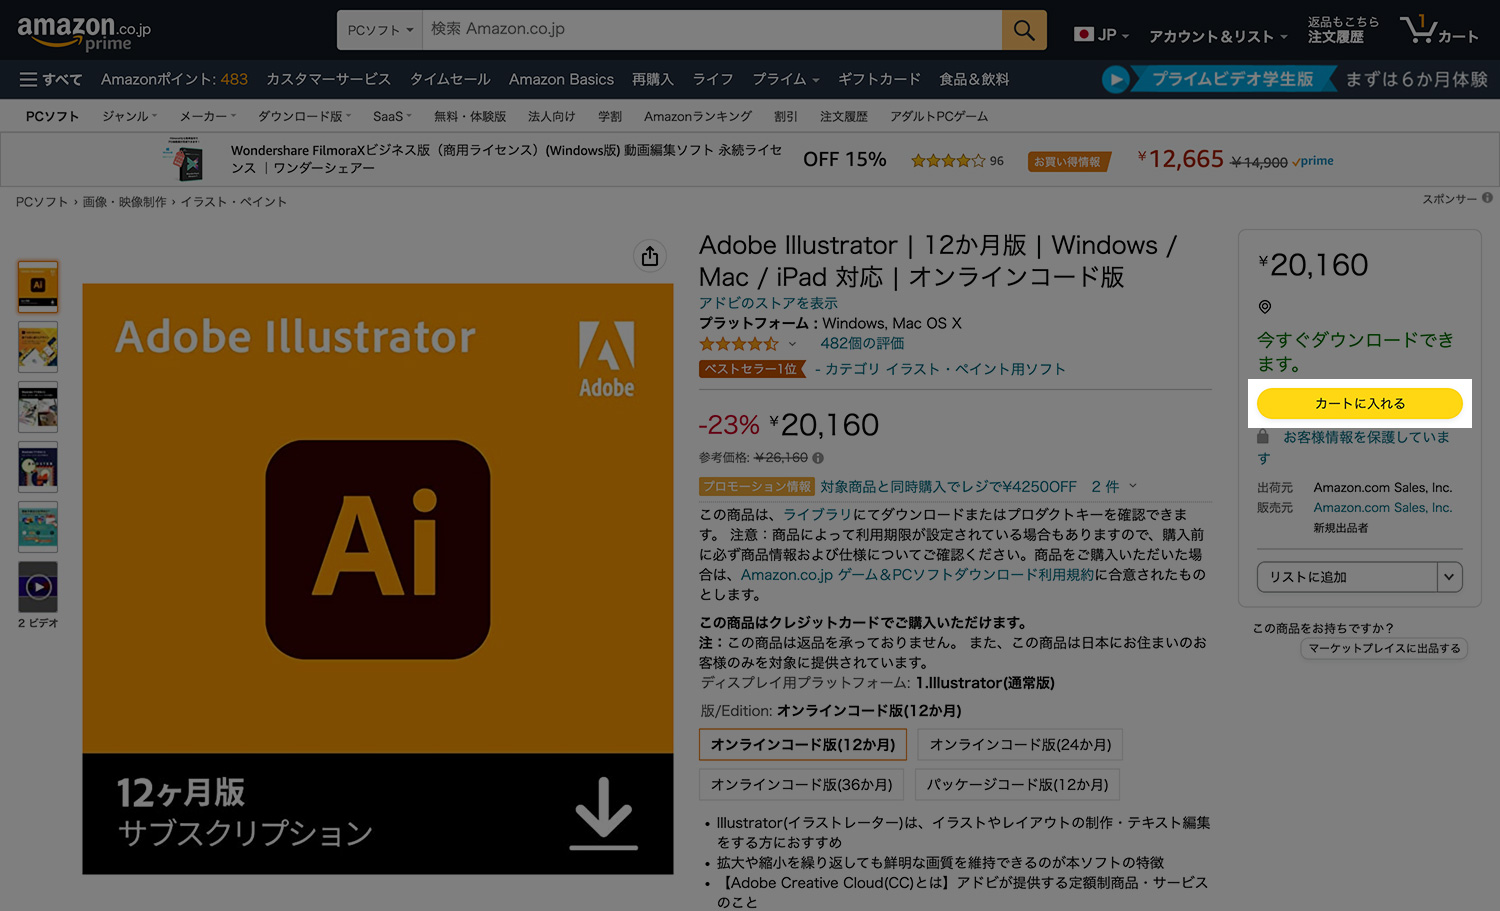Click the search Amazon.co.jp input field
Image resolution: width=1500 pixels, height=911 pixels.
(x=712, y=30)
